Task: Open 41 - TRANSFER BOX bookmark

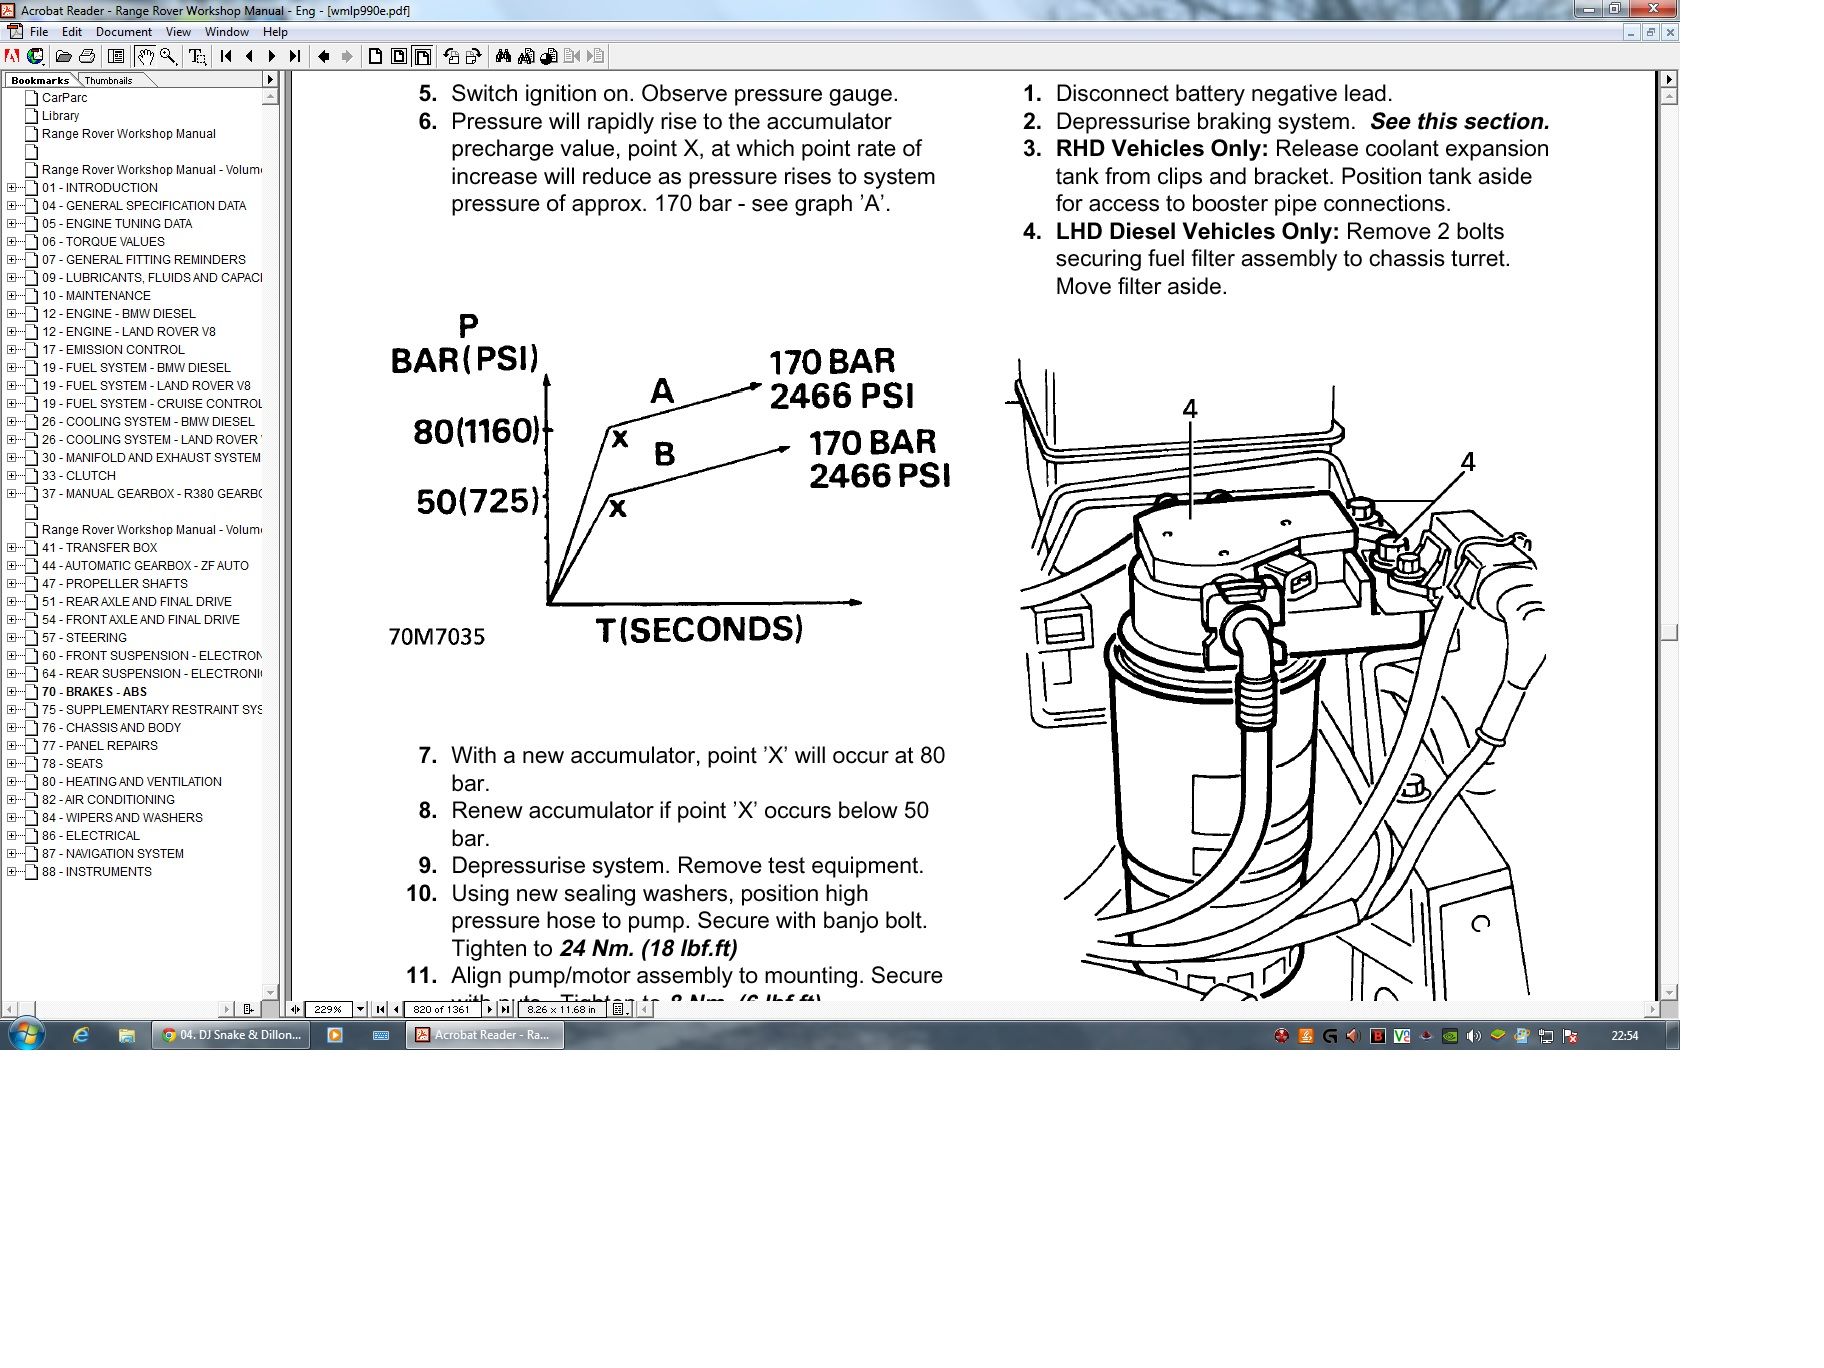Action: click(100, 548)
